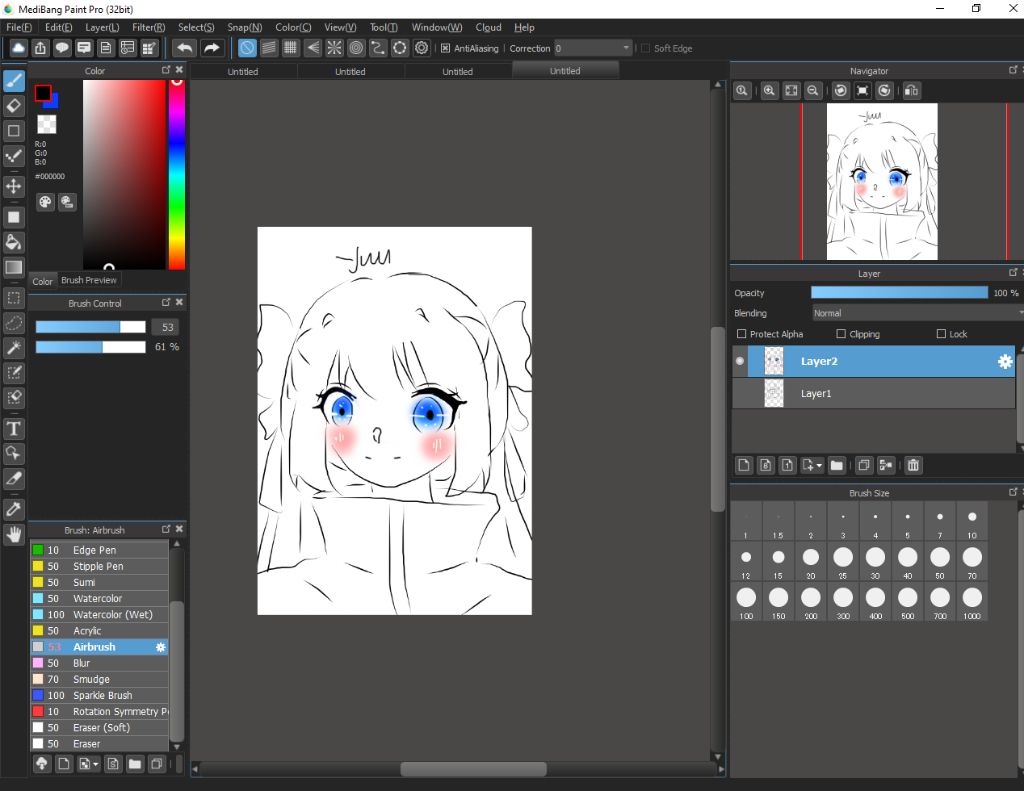Select the Sparkle Brush
This screenshot has height=791, width=1024.
99,696
